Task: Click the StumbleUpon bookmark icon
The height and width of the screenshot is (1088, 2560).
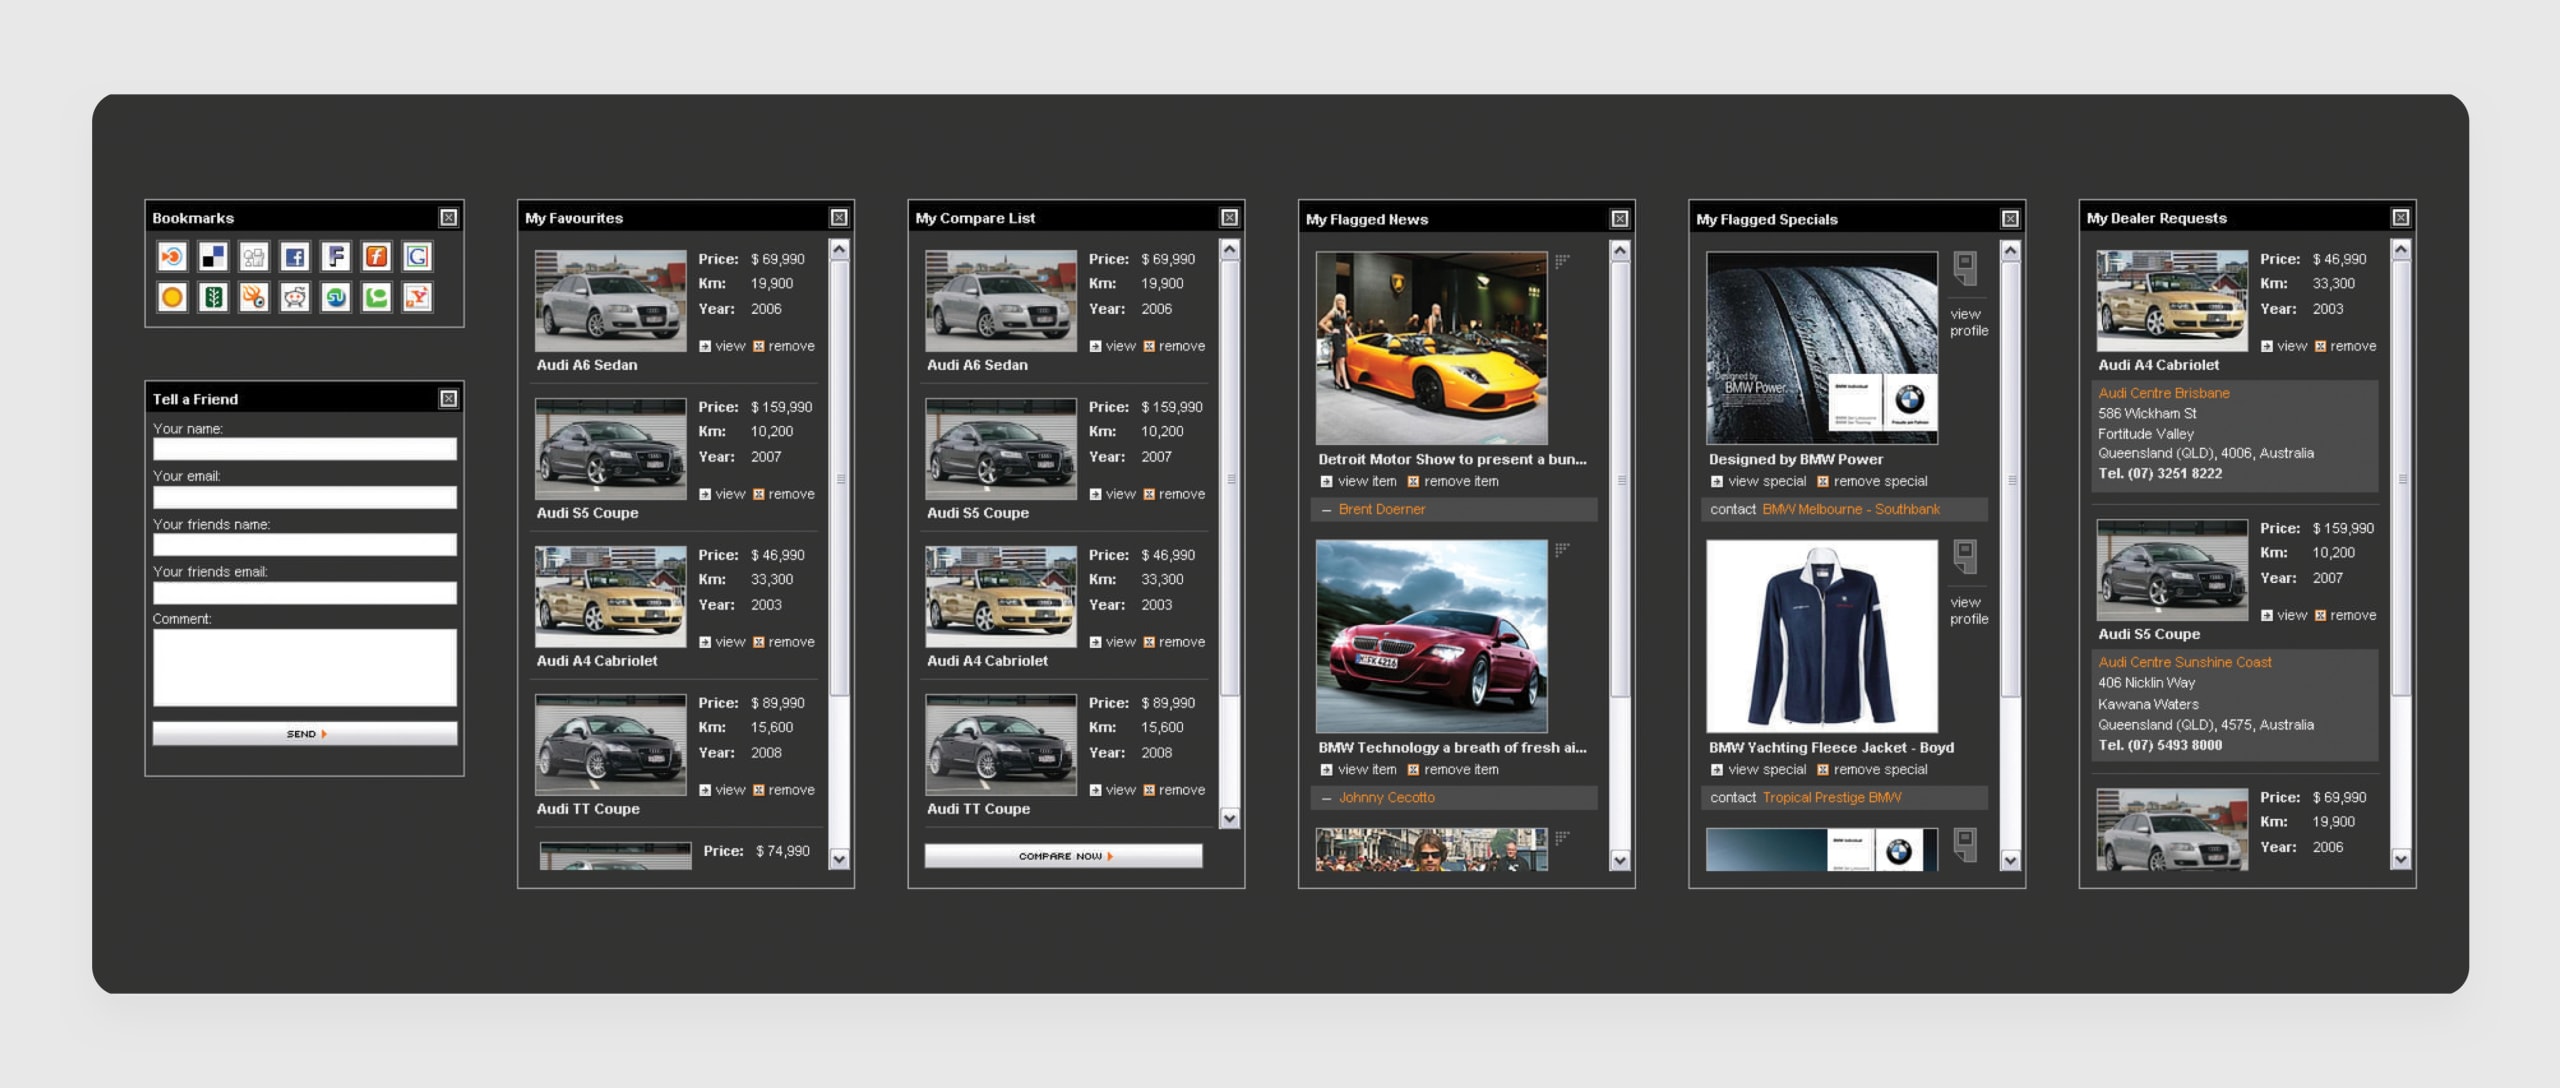Action: coord(336,297)
